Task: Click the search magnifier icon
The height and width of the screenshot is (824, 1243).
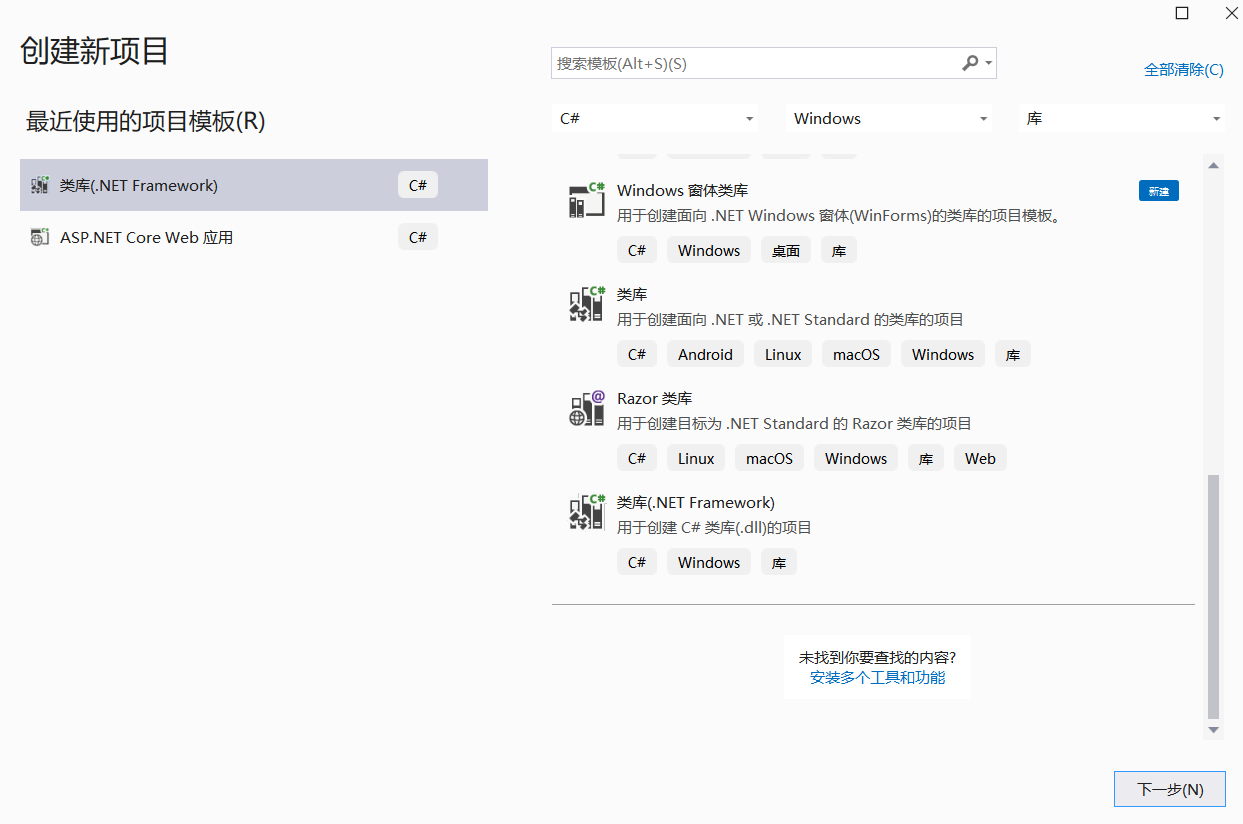Action: coord(969,63)
